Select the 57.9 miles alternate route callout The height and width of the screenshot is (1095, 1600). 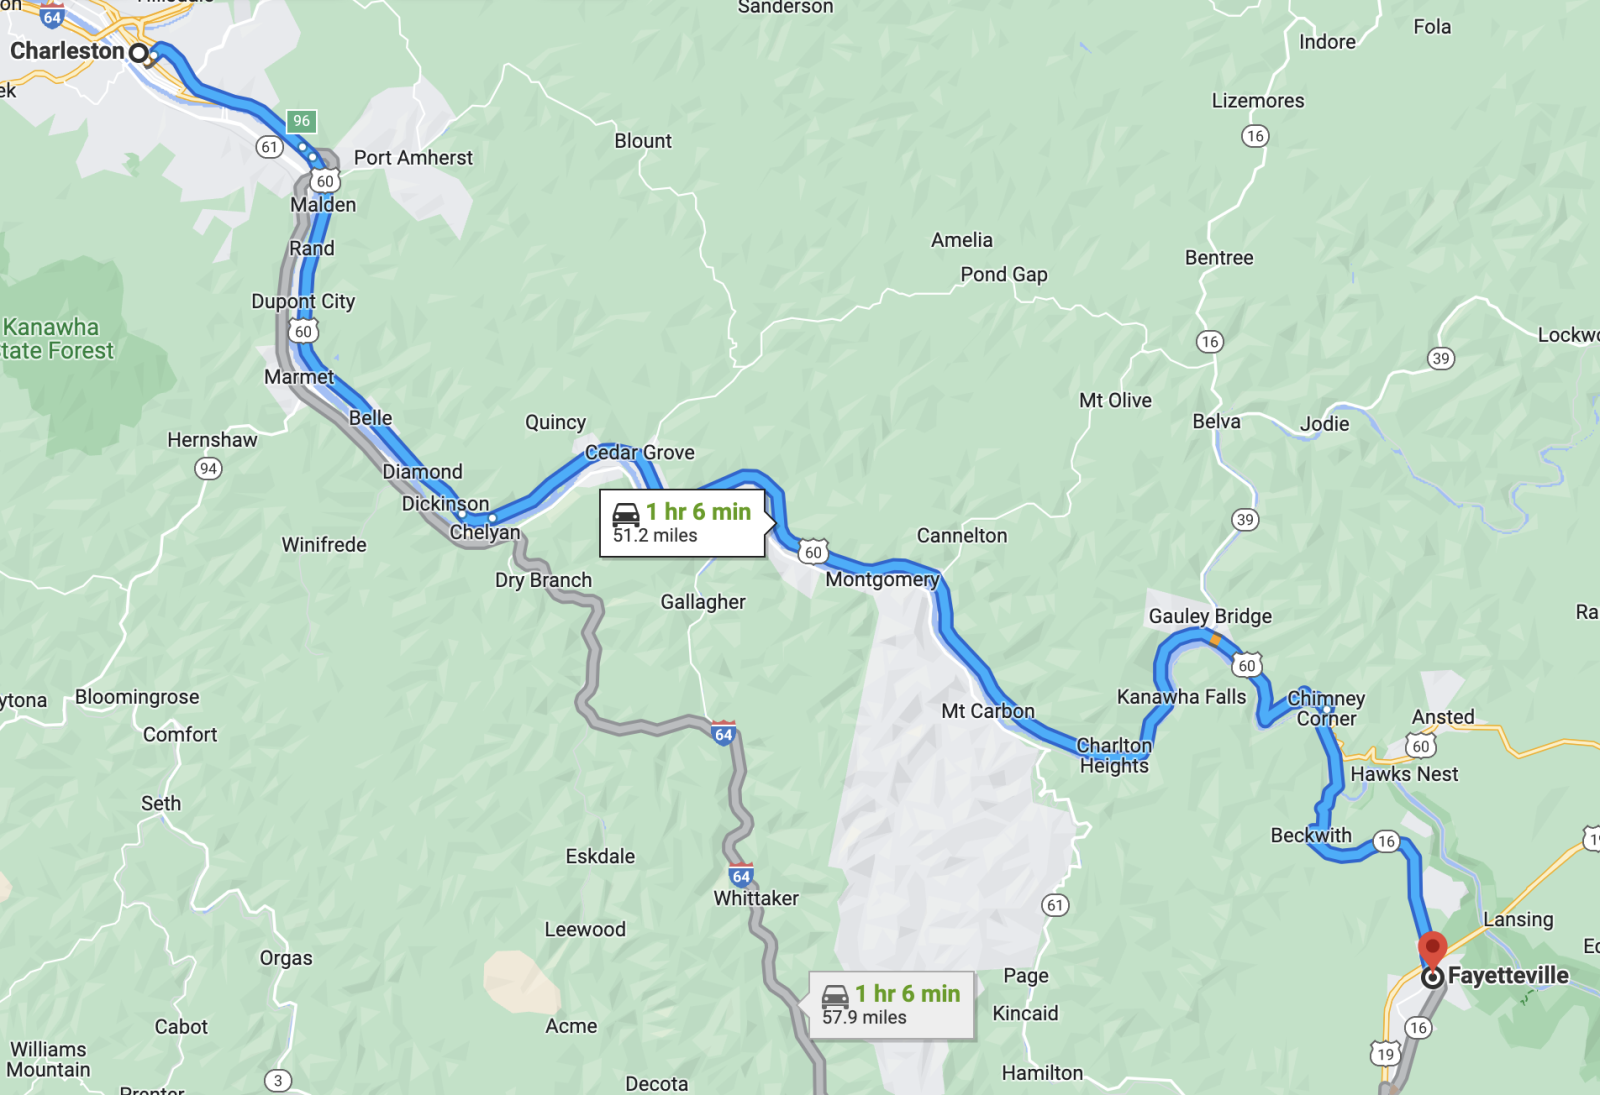coord(891,1005)
